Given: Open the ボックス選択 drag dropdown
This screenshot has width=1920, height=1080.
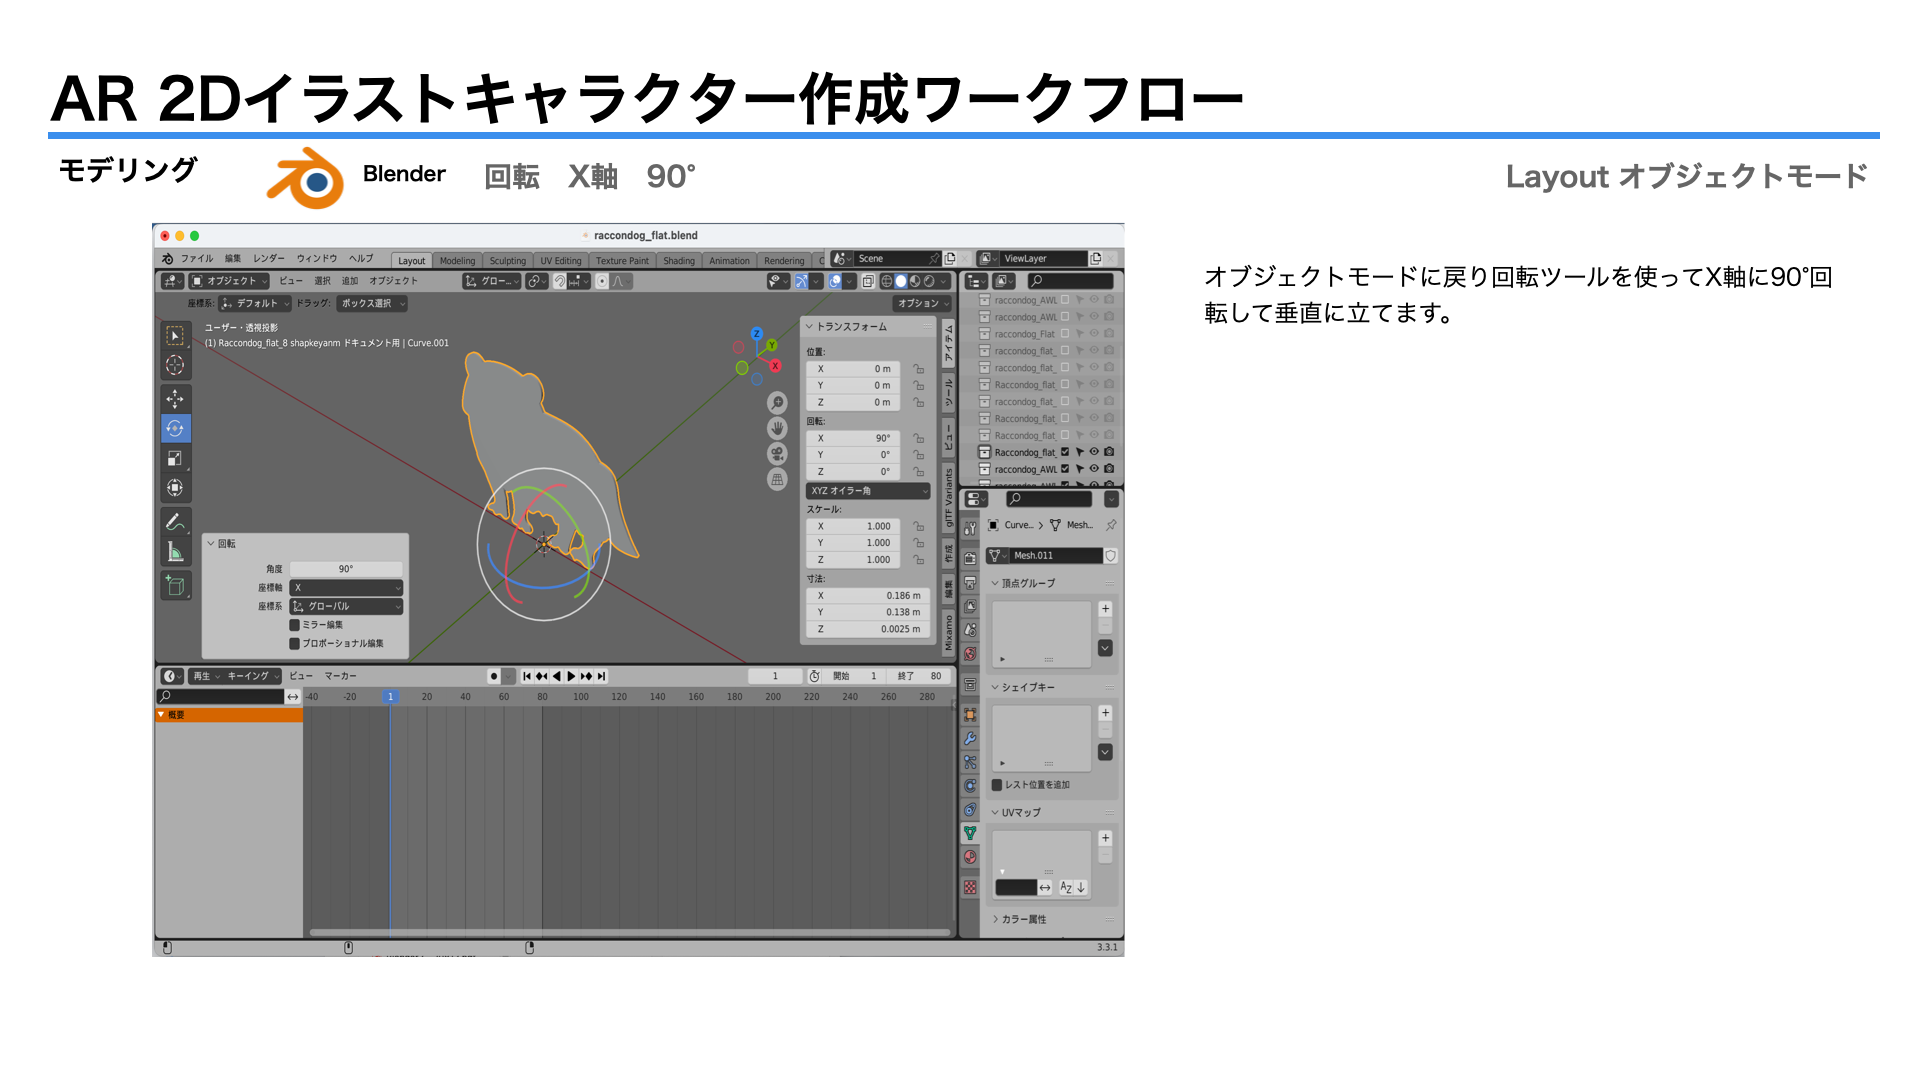Looking at the screenshot, I should click(x=372, y=304).
